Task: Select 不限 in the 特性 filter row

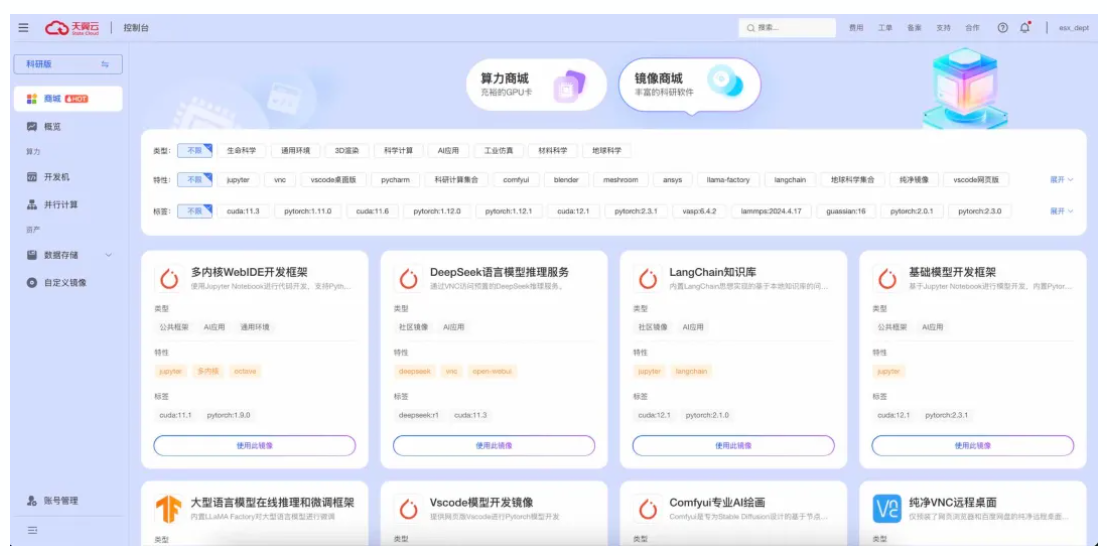Action: click(195, 180)
